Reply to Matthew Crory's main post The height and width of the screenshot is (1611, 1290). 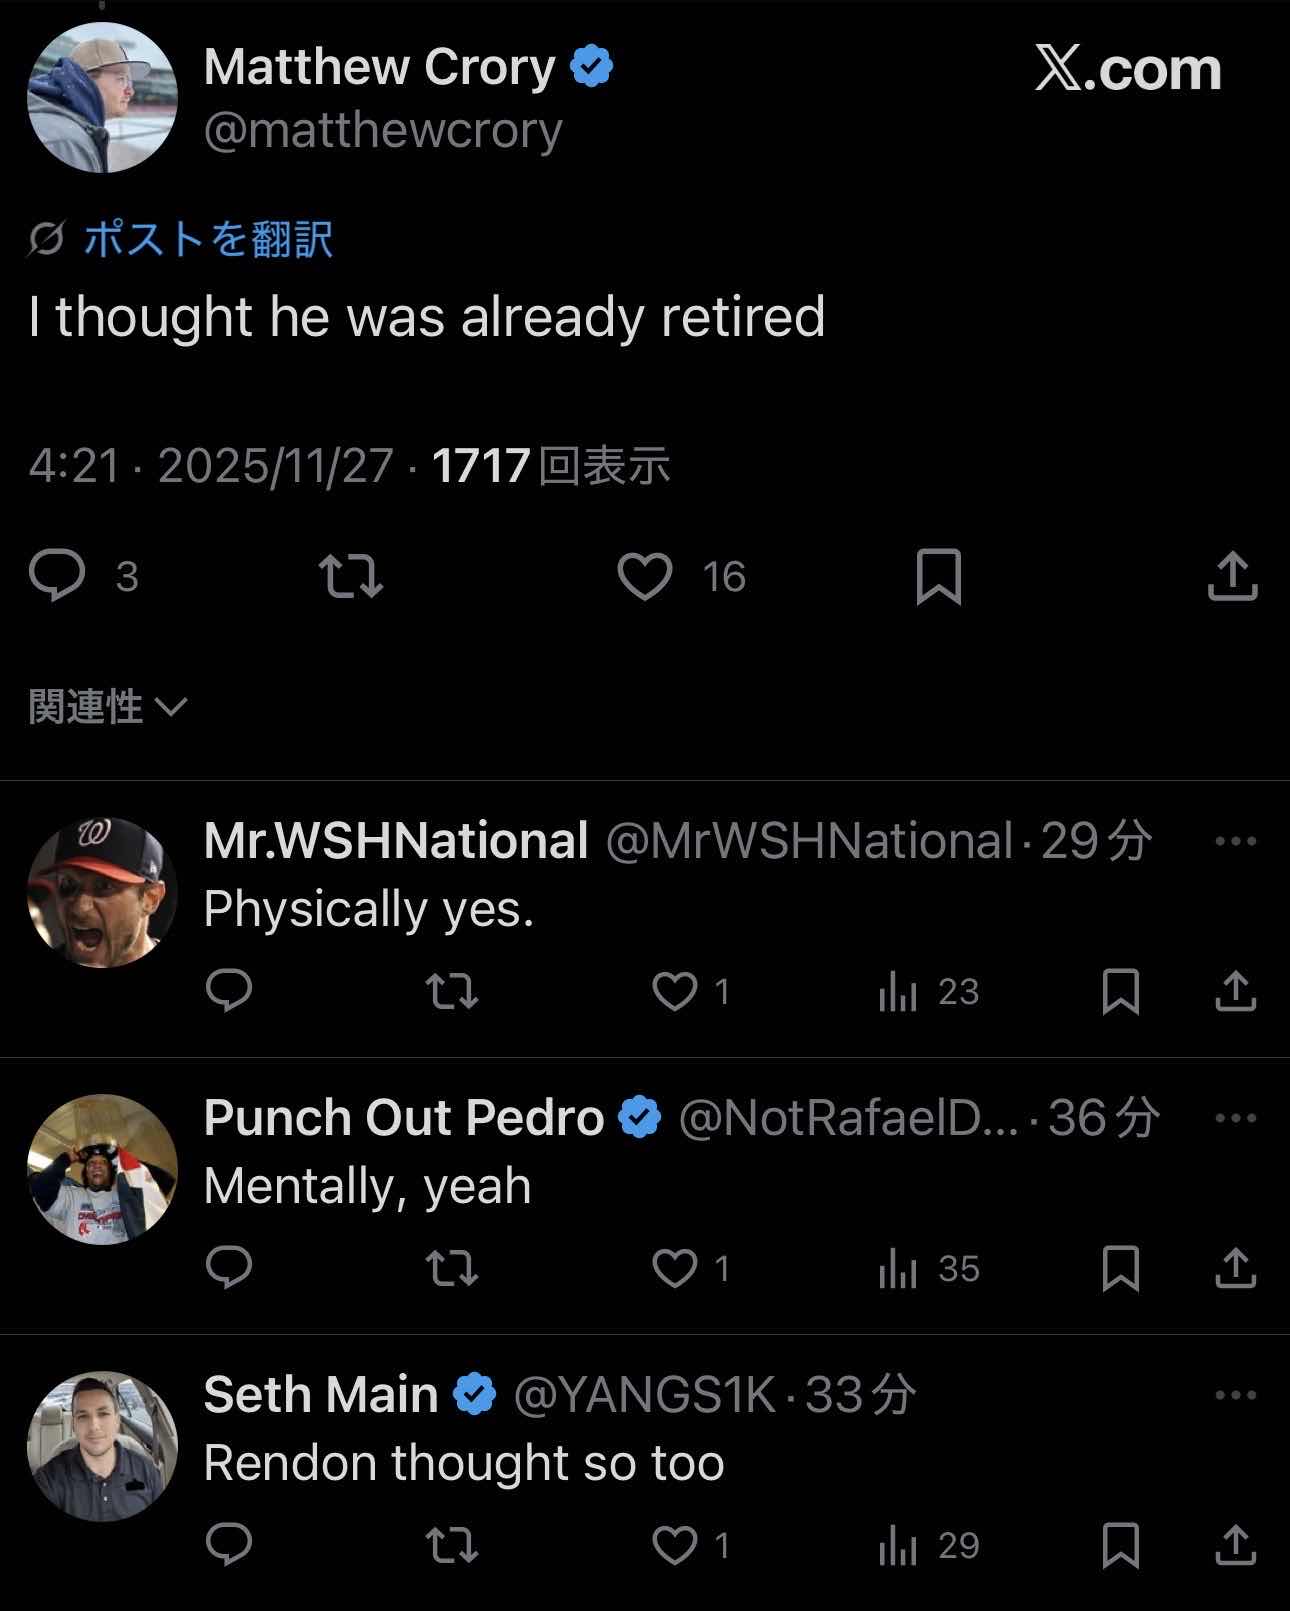pos(58,576)
